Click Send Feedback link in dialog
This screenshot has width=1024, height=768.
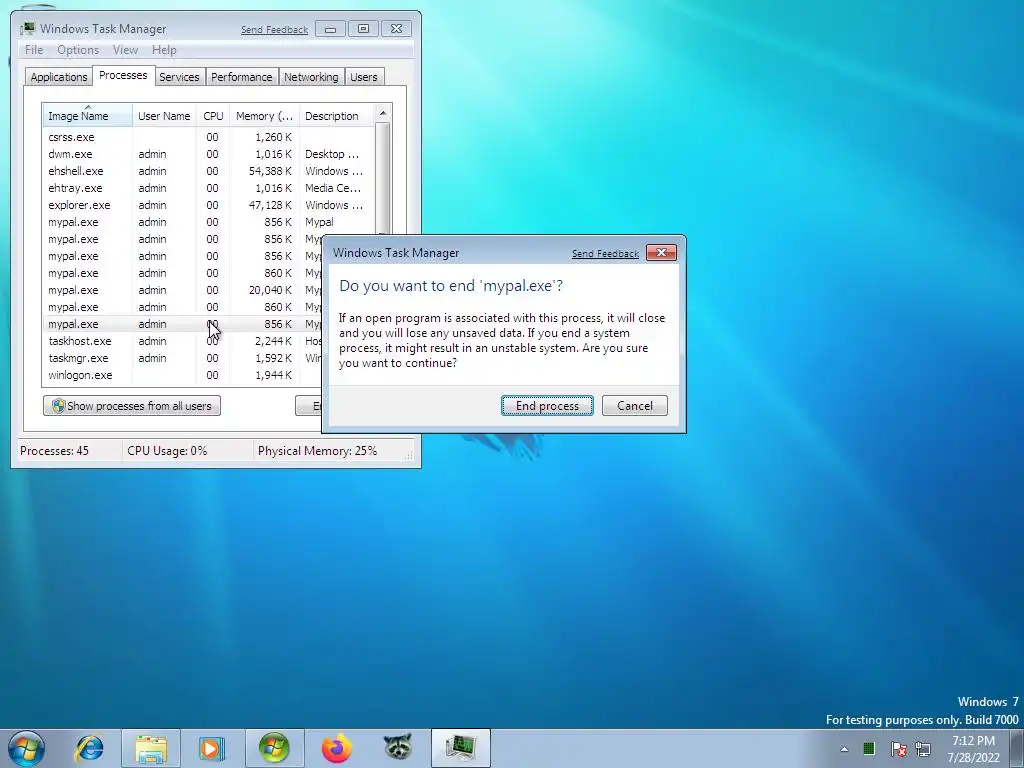605,254
